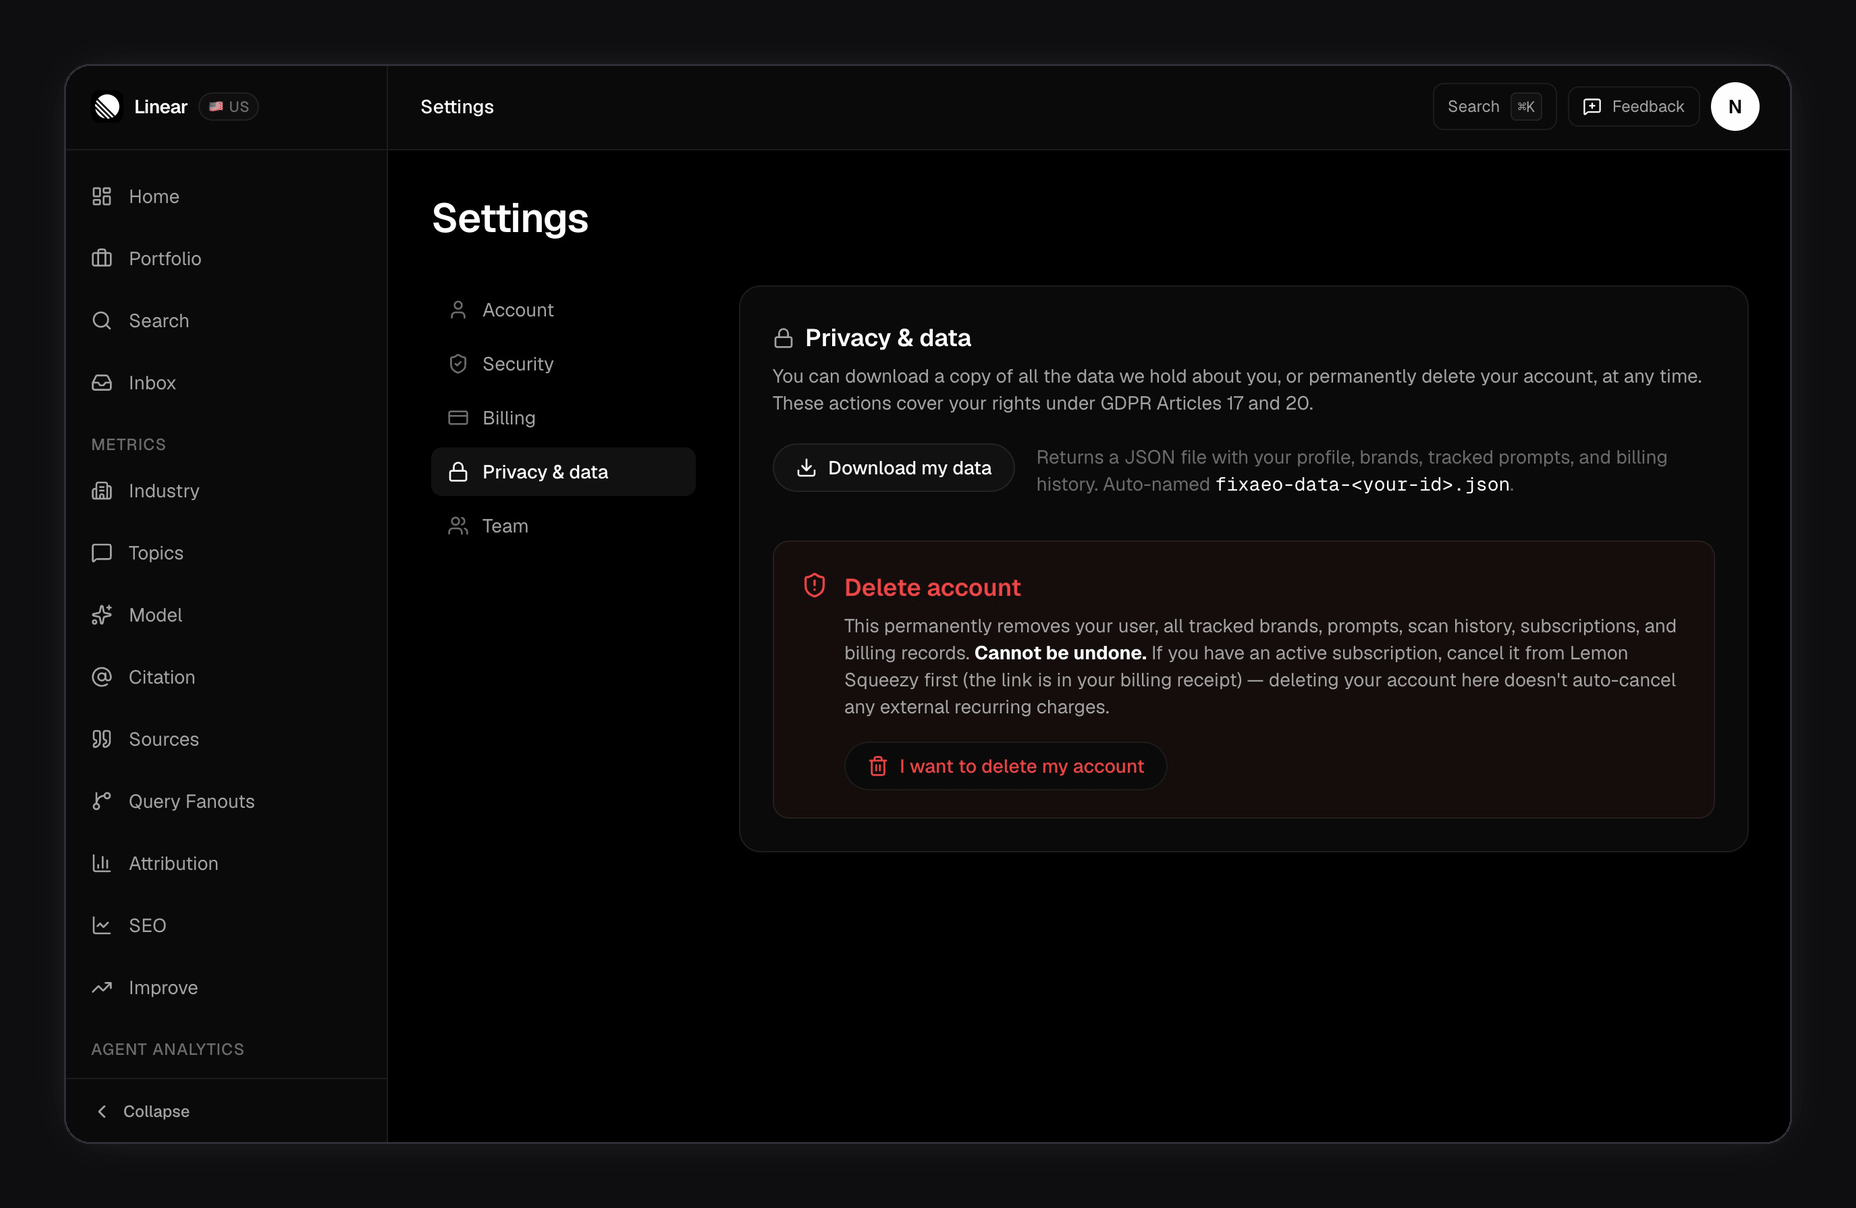Screen dimensions: 1856x1208
Task: Click the fixaeo-data-<your-id>.json filename text
Action: coord(1362,484)
